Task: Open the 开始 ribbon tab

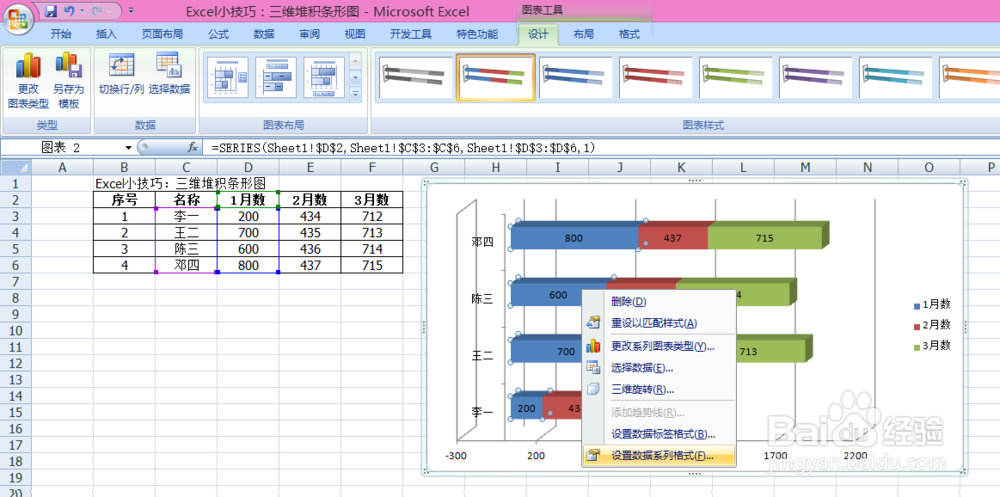Action: [x=61, y=34]
